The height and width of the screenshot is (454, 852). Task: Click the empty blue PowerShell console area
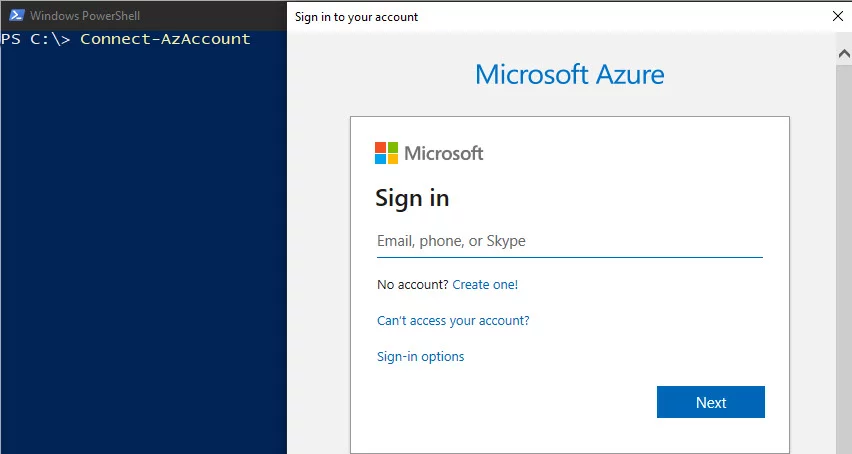[143, 250]
